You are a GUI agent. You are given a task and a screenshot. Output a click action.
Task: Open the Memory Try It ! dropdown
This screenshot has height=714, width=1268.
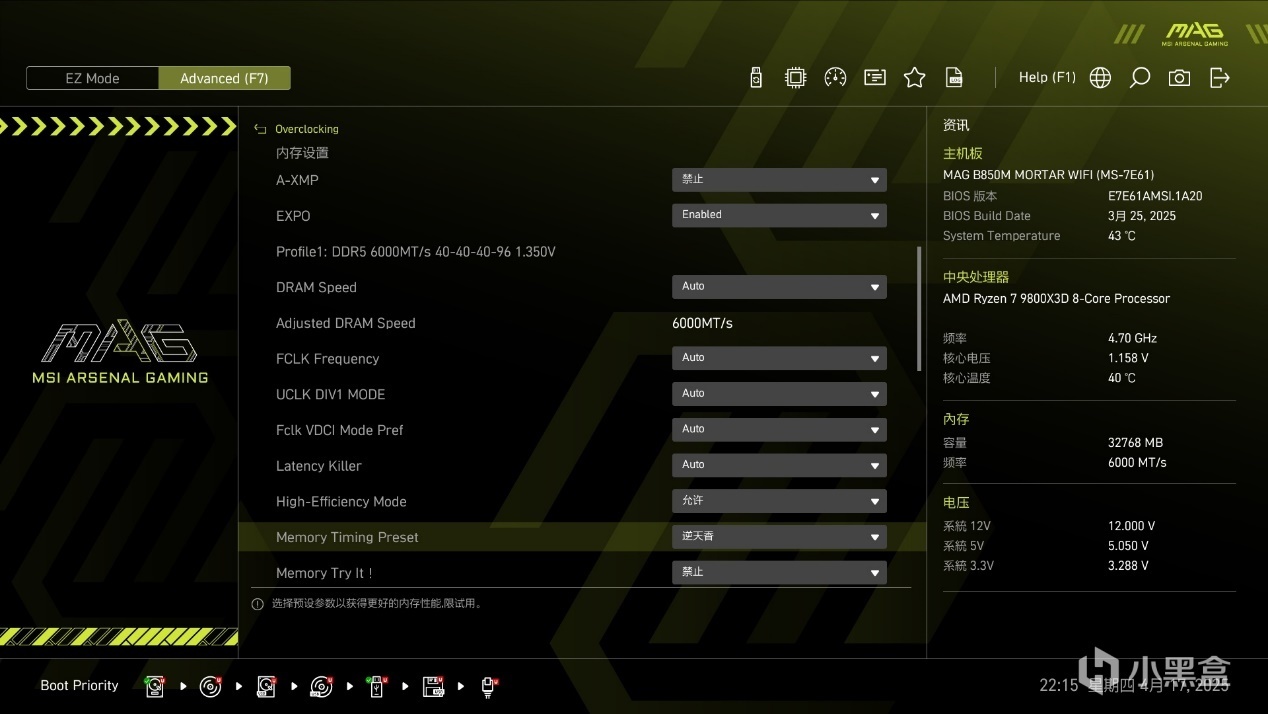(x=779, y=572)
